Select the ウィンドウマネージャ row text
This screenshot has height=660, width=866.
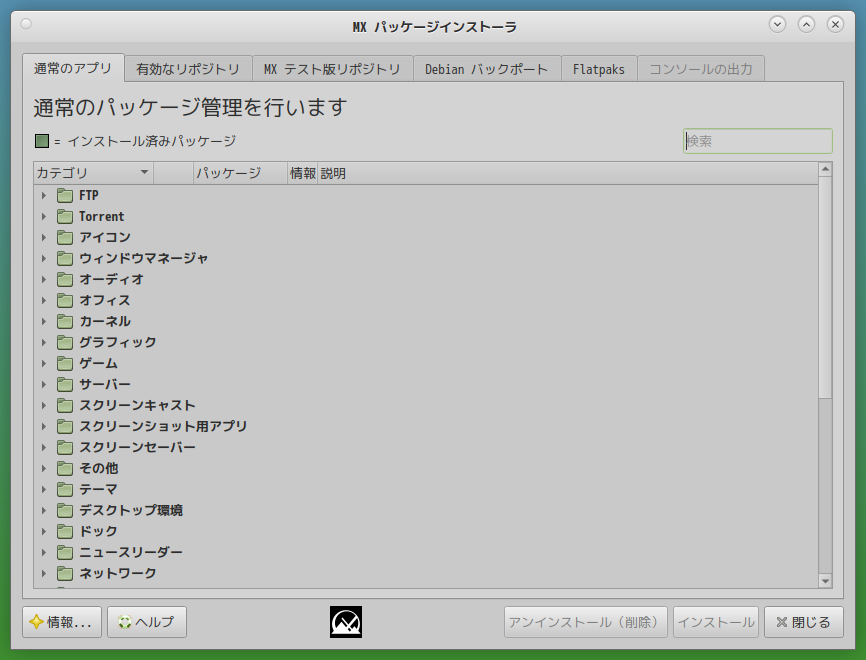144,258
